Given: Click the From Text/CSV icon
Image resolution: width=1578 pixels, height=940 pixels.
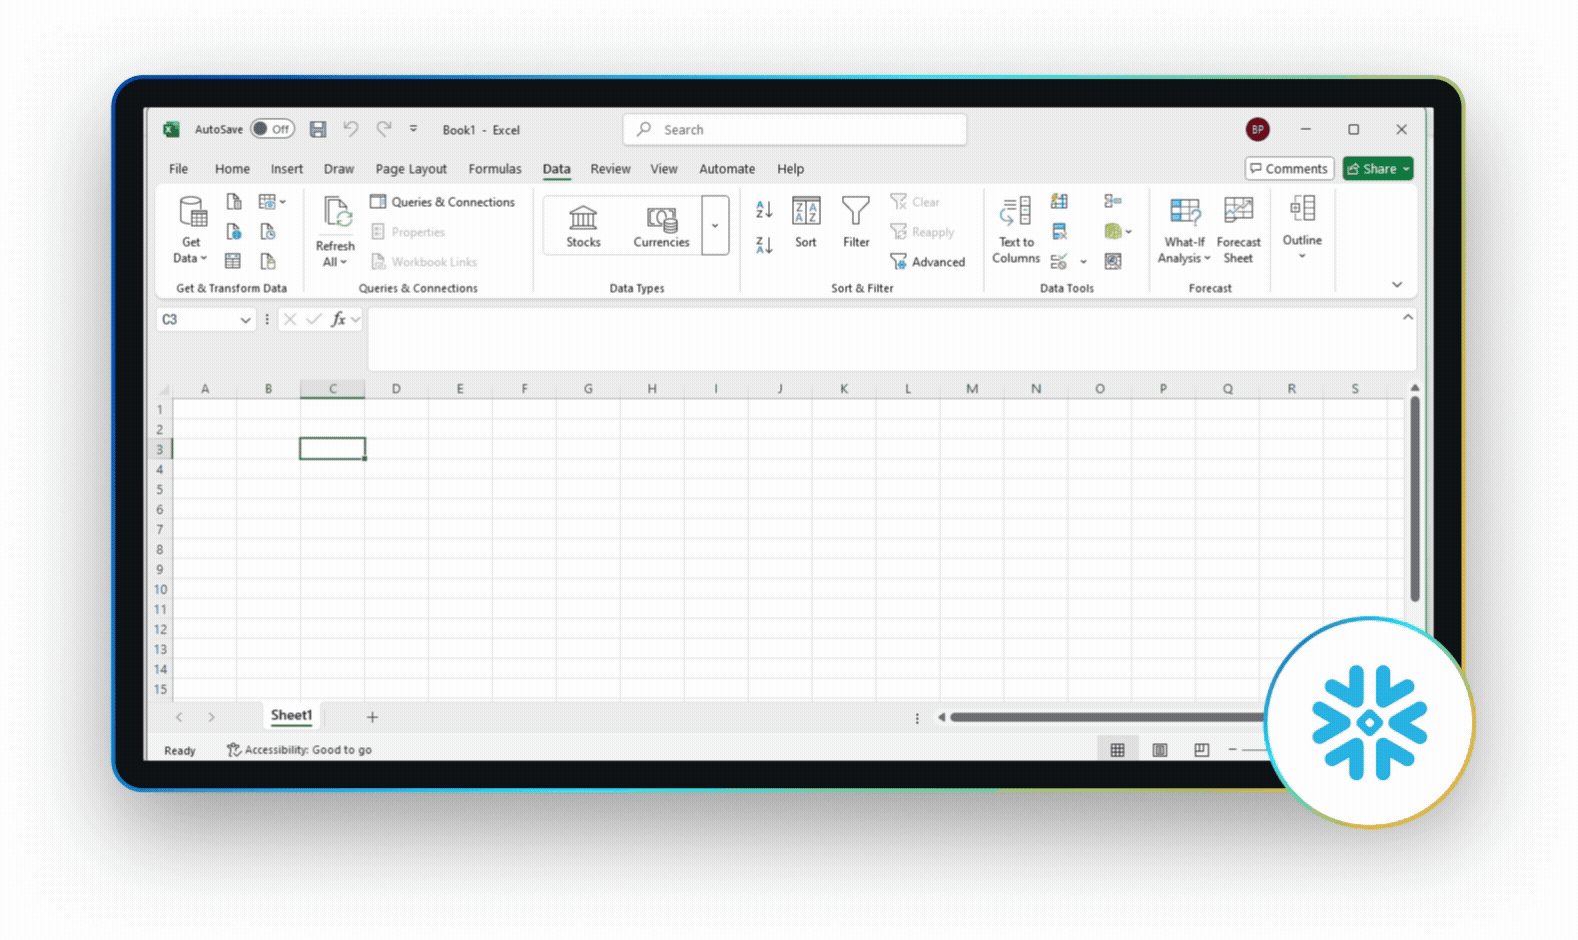Looking at the screenshot, I should [233, 202].
